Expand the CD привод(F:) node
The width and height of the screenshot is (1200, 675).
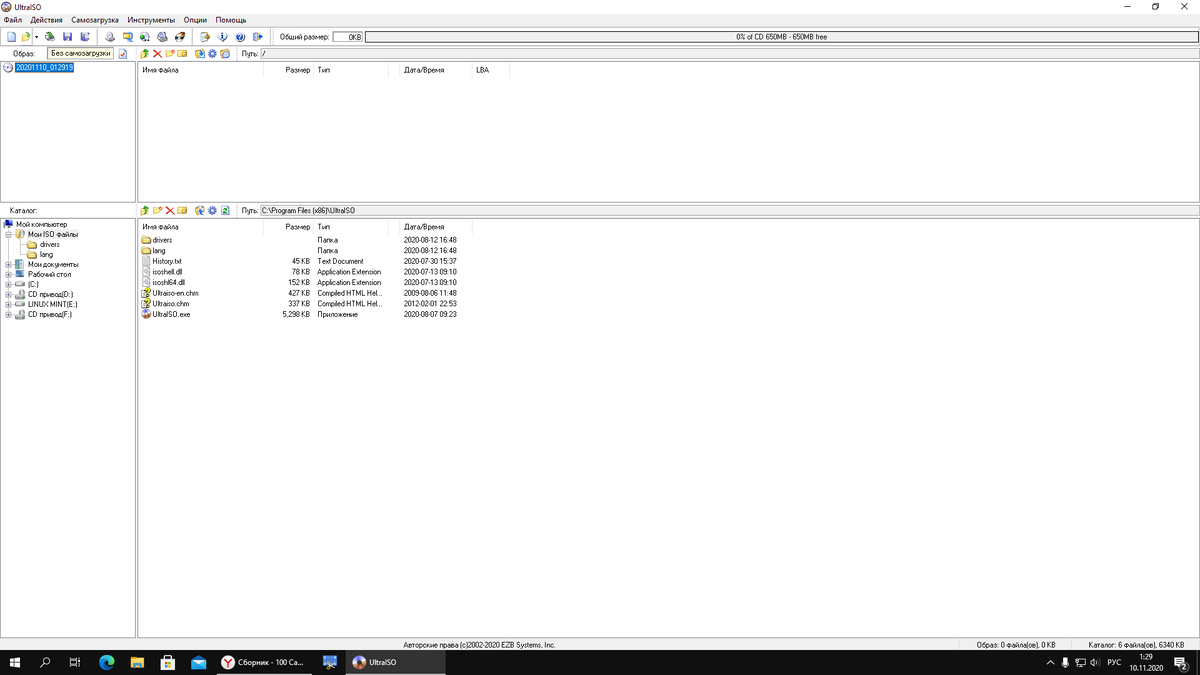8,314
